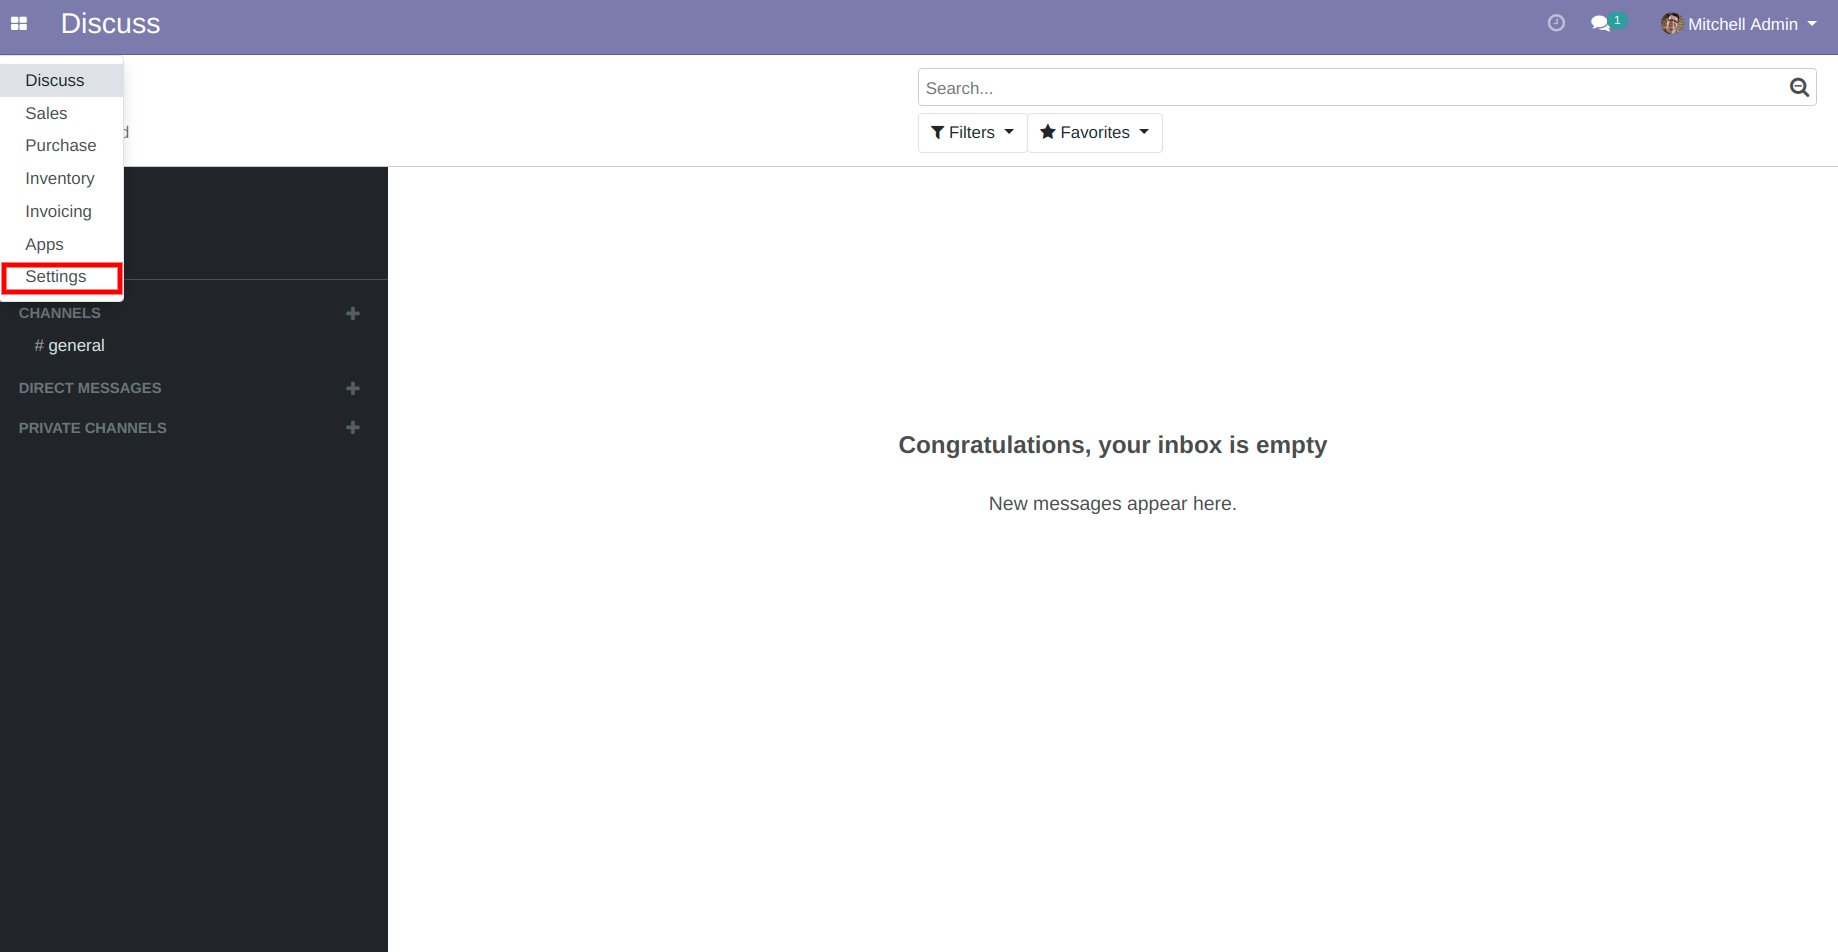The image size is (1838, 952).
Task: Start a direct message with plus icon
Action: (352, 388)
